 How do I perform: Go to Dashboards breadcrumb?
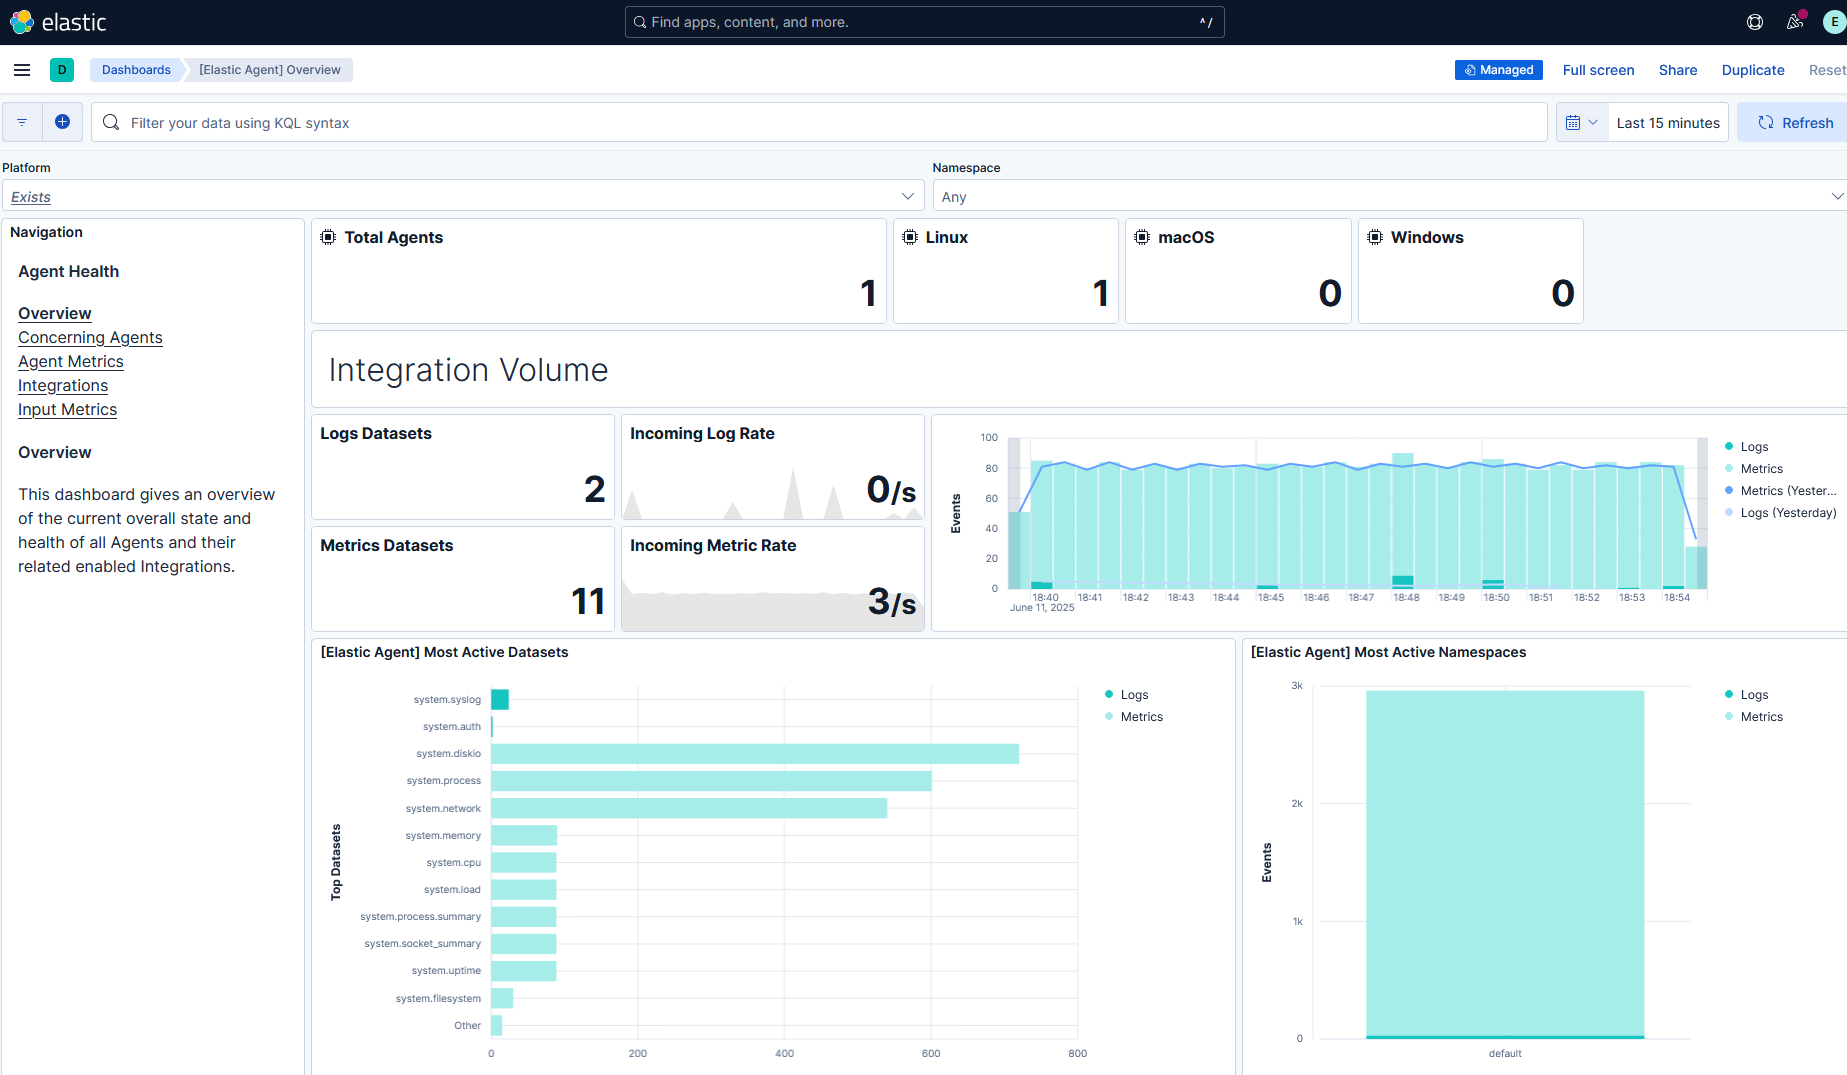[136, 70]
